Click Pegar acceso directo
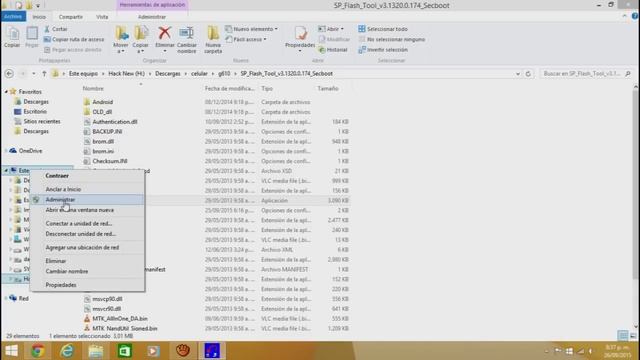640x360 pixels. tap(72, 50)
